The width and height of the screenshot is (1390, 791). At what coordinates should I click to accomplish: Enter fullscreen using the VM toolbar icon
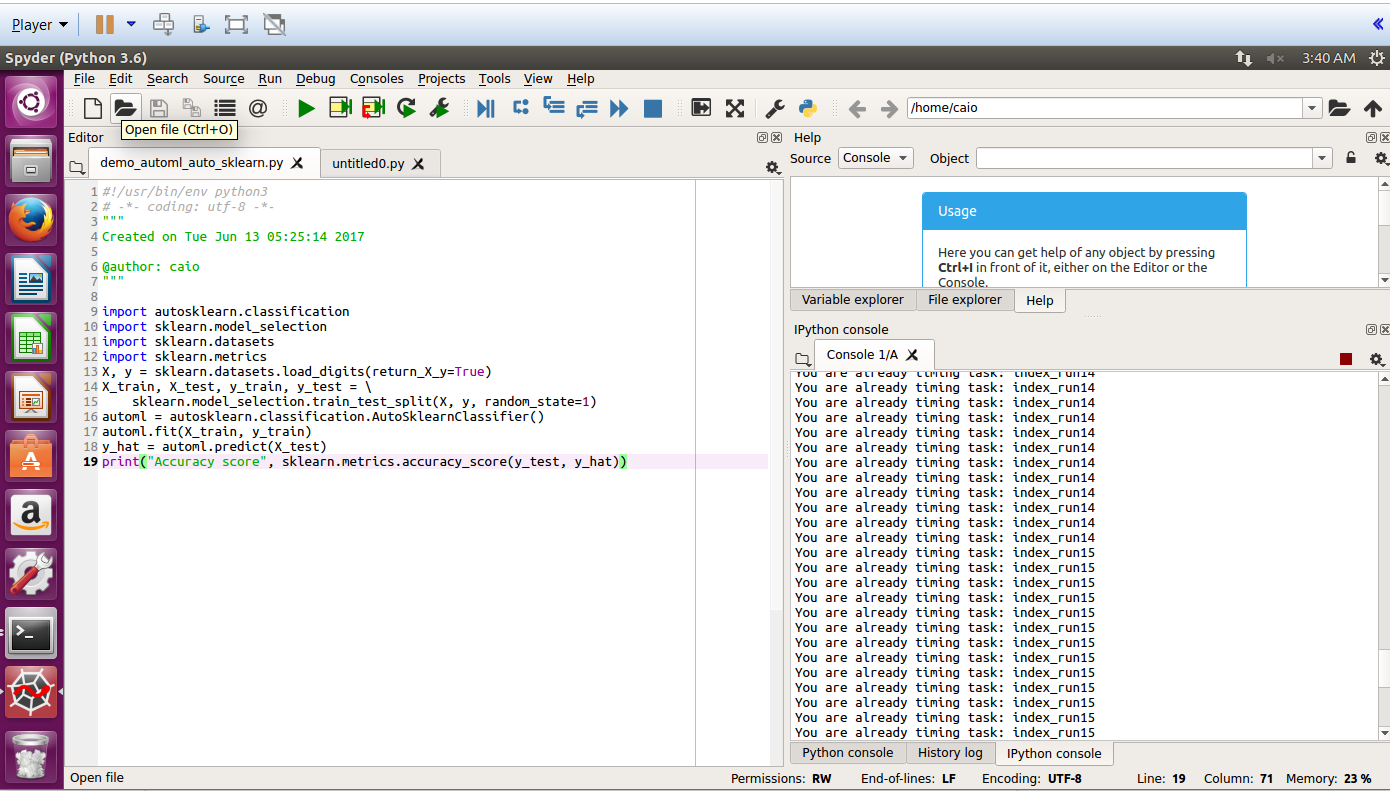pyautogui.click(x=236, y=23)
